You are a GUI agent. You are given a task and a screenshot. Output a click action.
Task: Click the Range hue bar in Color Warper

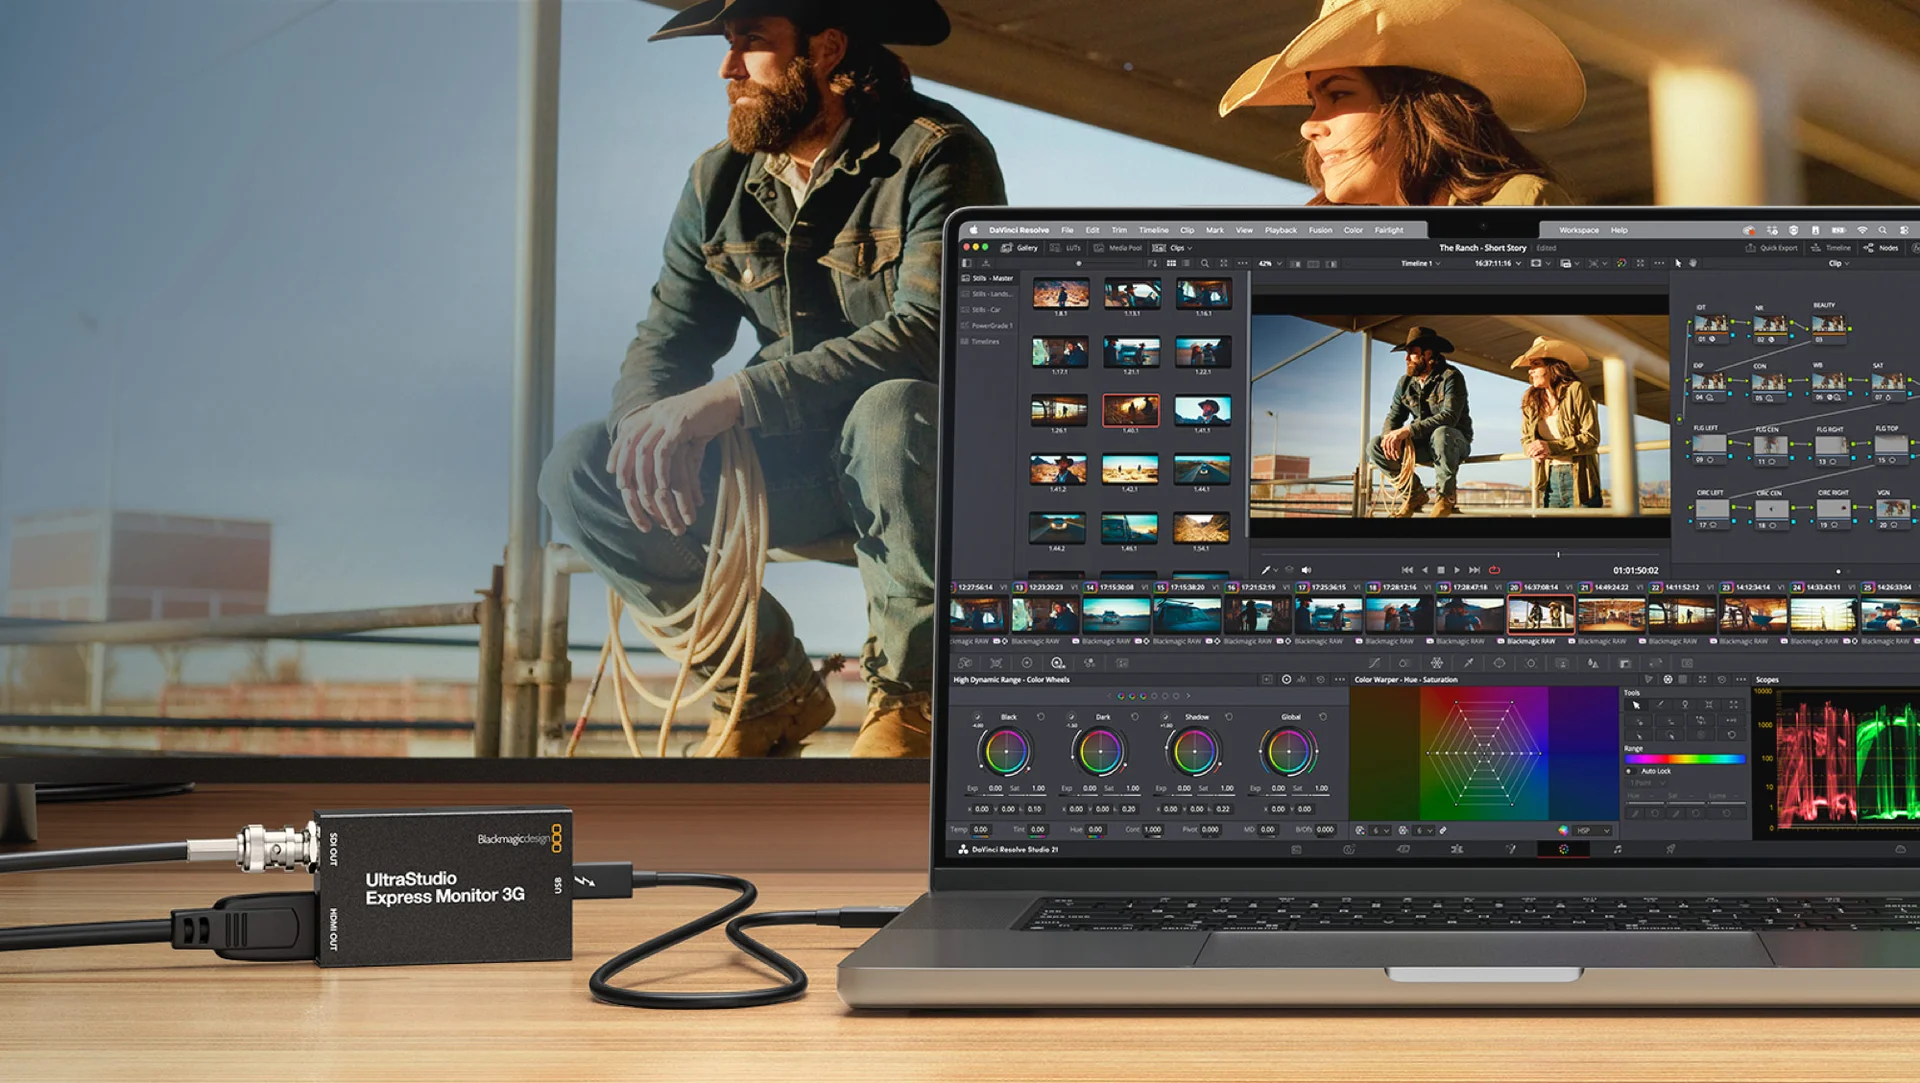(x=1684, y=759)
